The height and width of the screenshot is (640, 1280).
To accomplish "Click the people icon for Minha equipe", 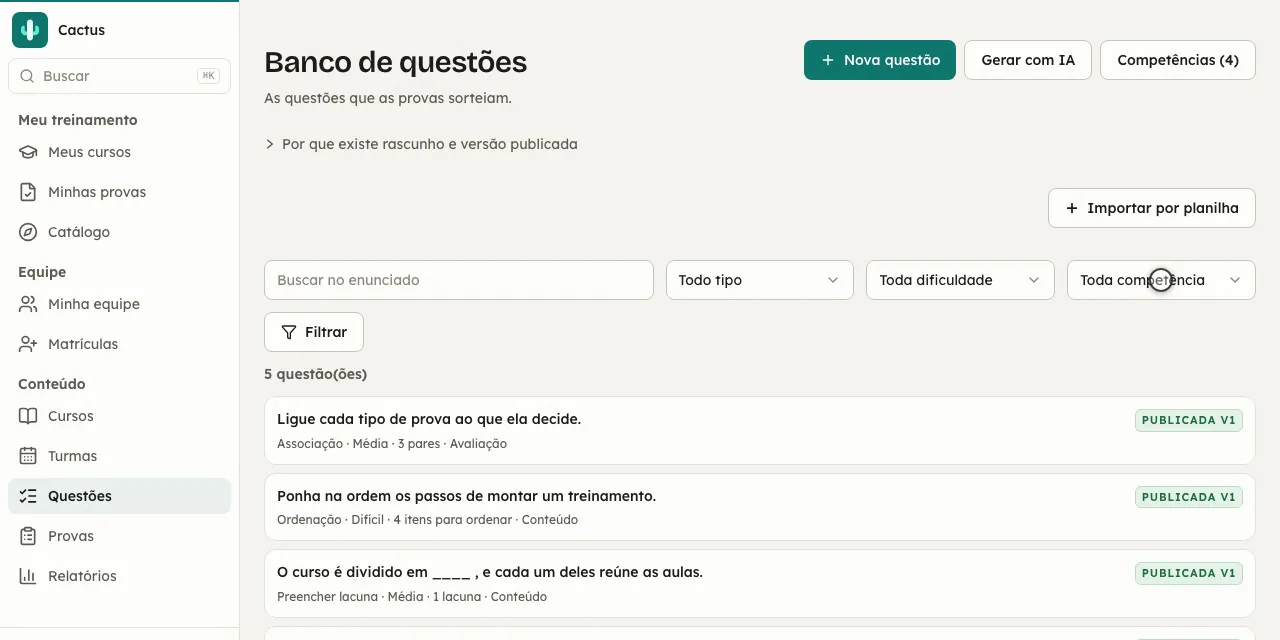I will coord(28,304).
